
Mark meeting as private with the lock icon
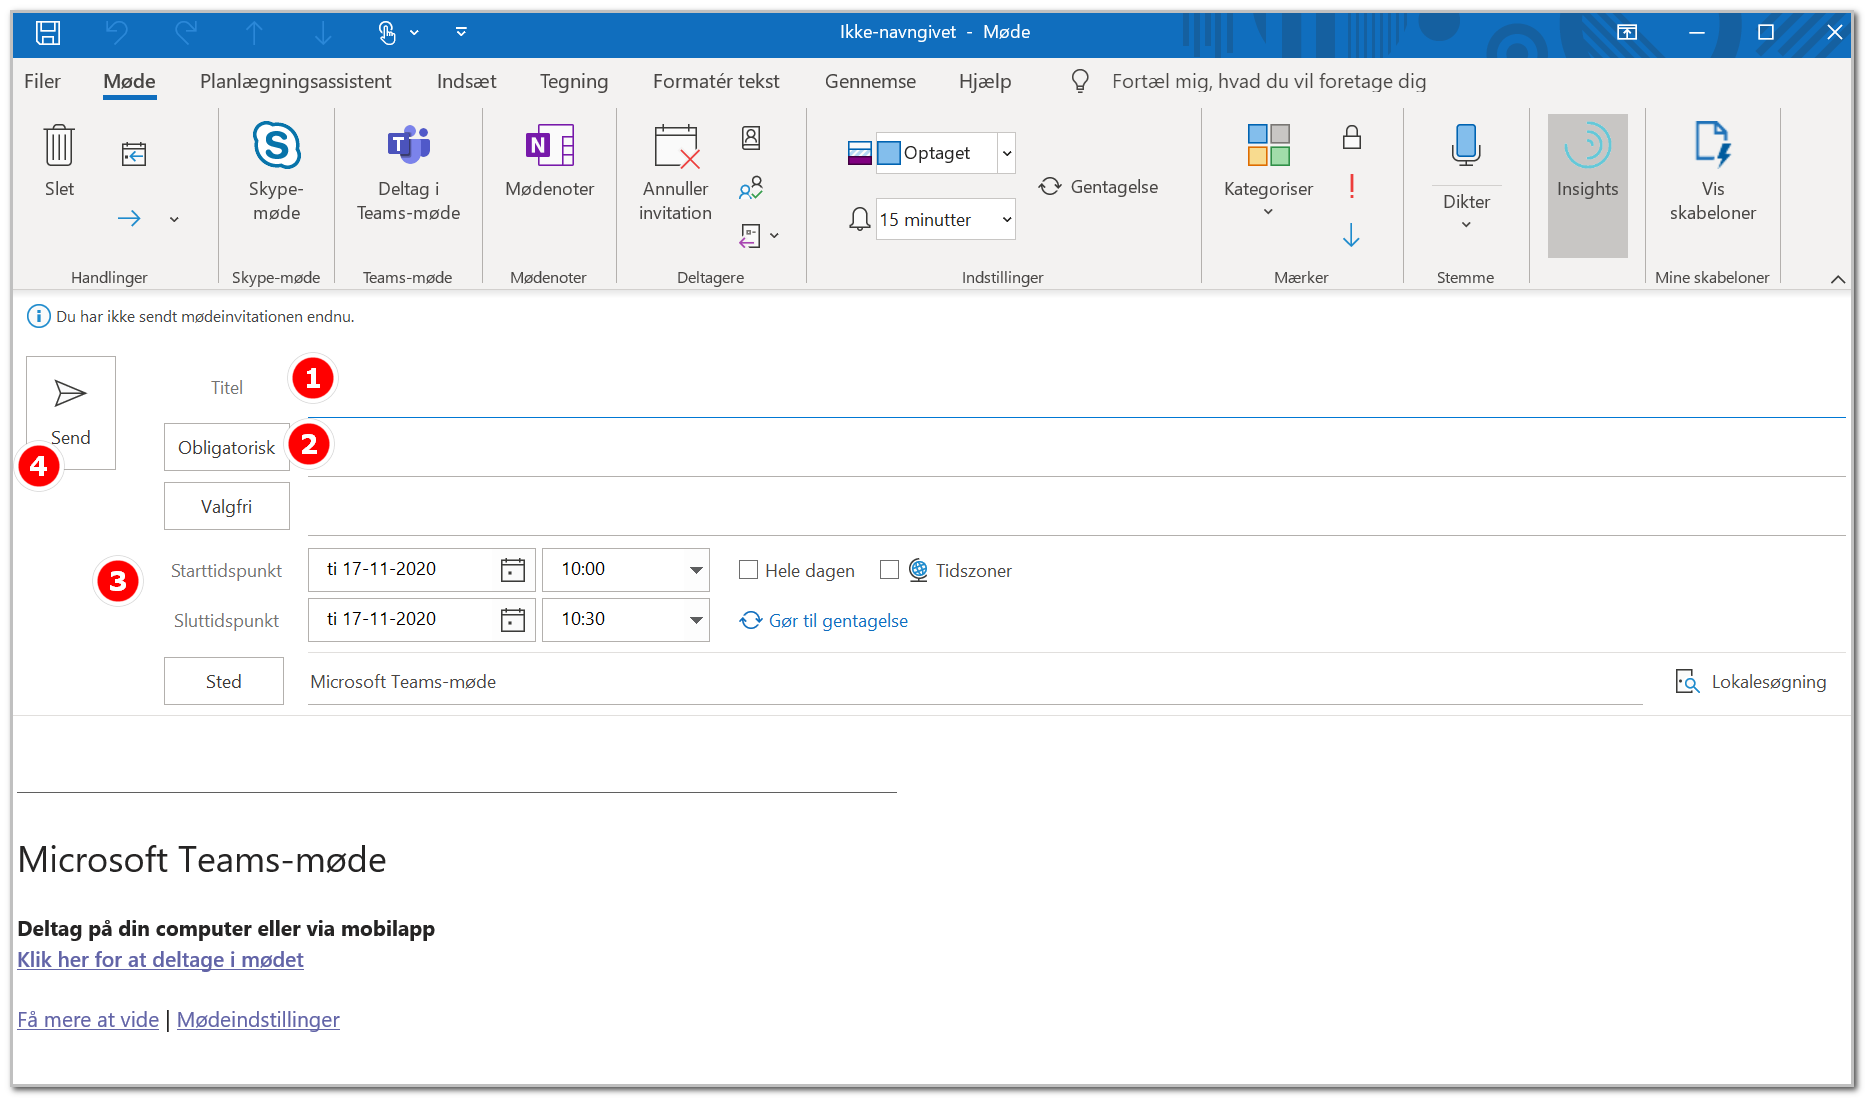[x=1352, y=137]
